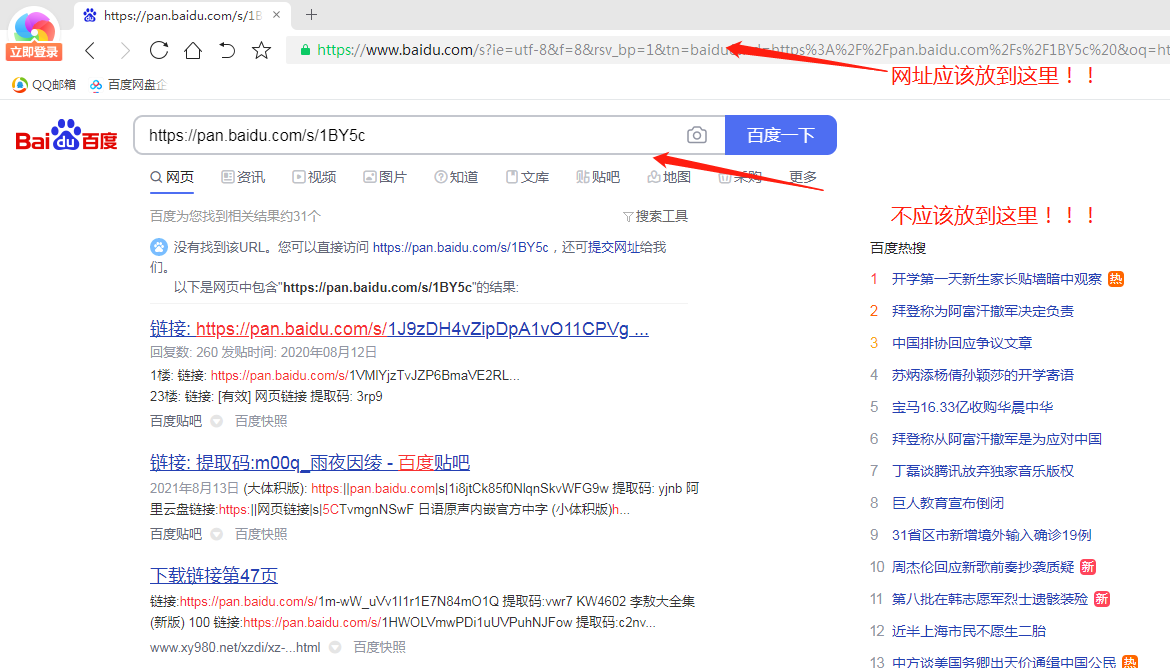Click the 百度一下 search button
This screenshot has width=1170, height=668.
780,135
